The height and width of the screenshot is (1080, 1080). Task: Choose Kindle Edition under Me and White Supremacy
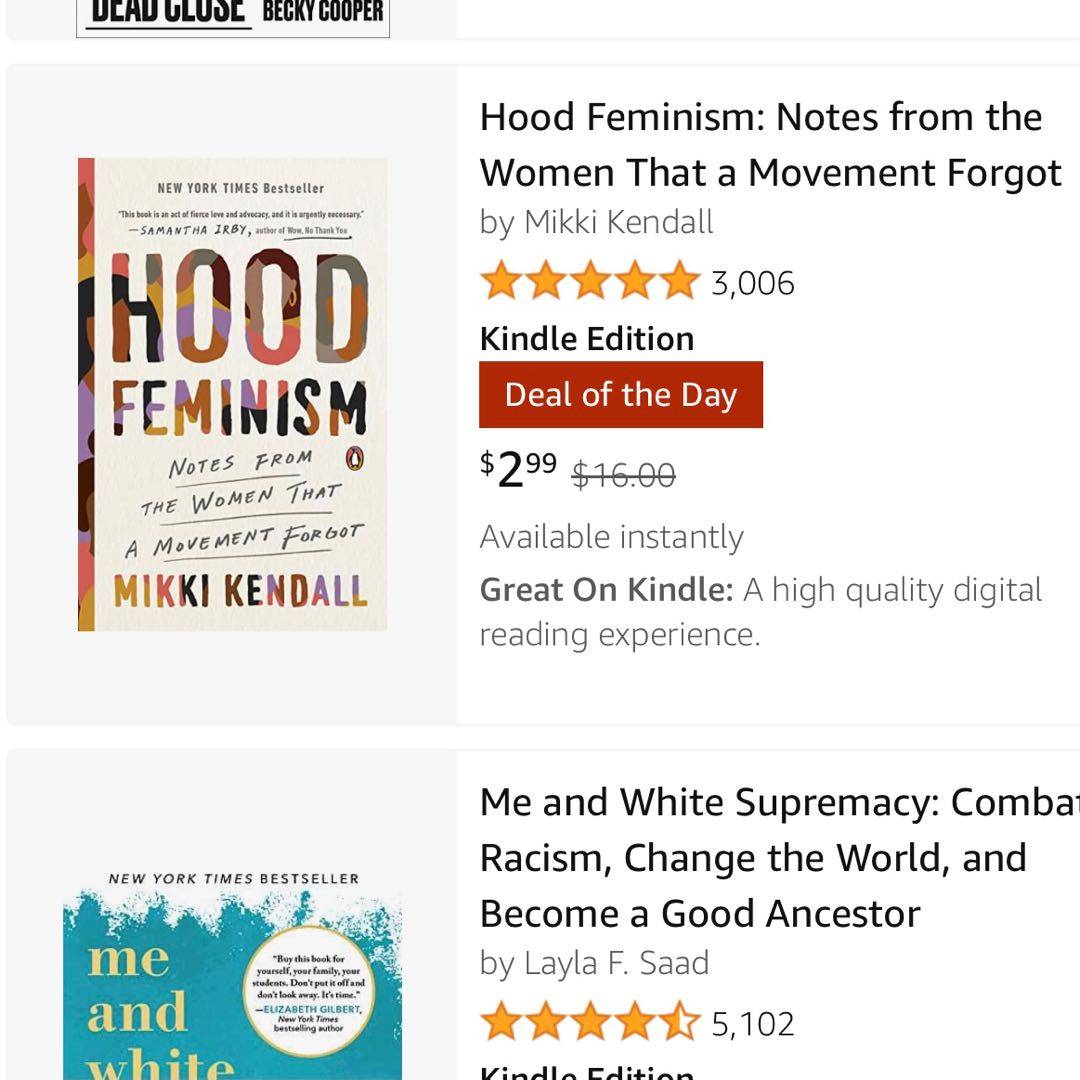587,1072
